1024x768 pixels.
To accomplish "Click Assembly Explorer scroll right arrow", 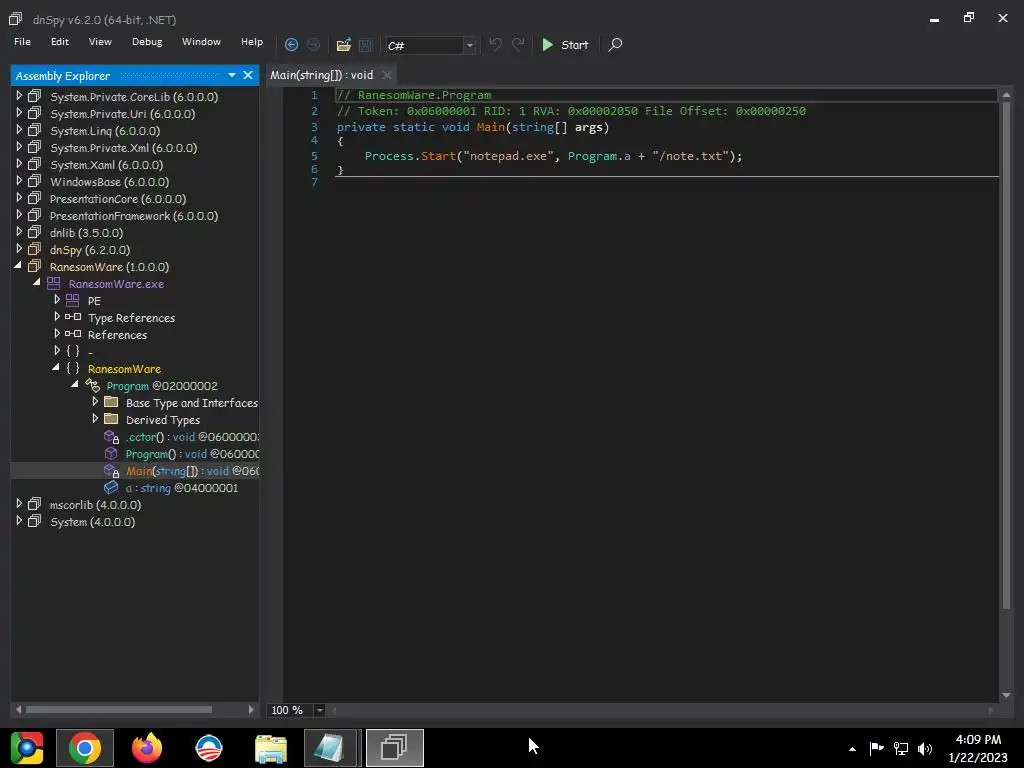I will point(251,709).
